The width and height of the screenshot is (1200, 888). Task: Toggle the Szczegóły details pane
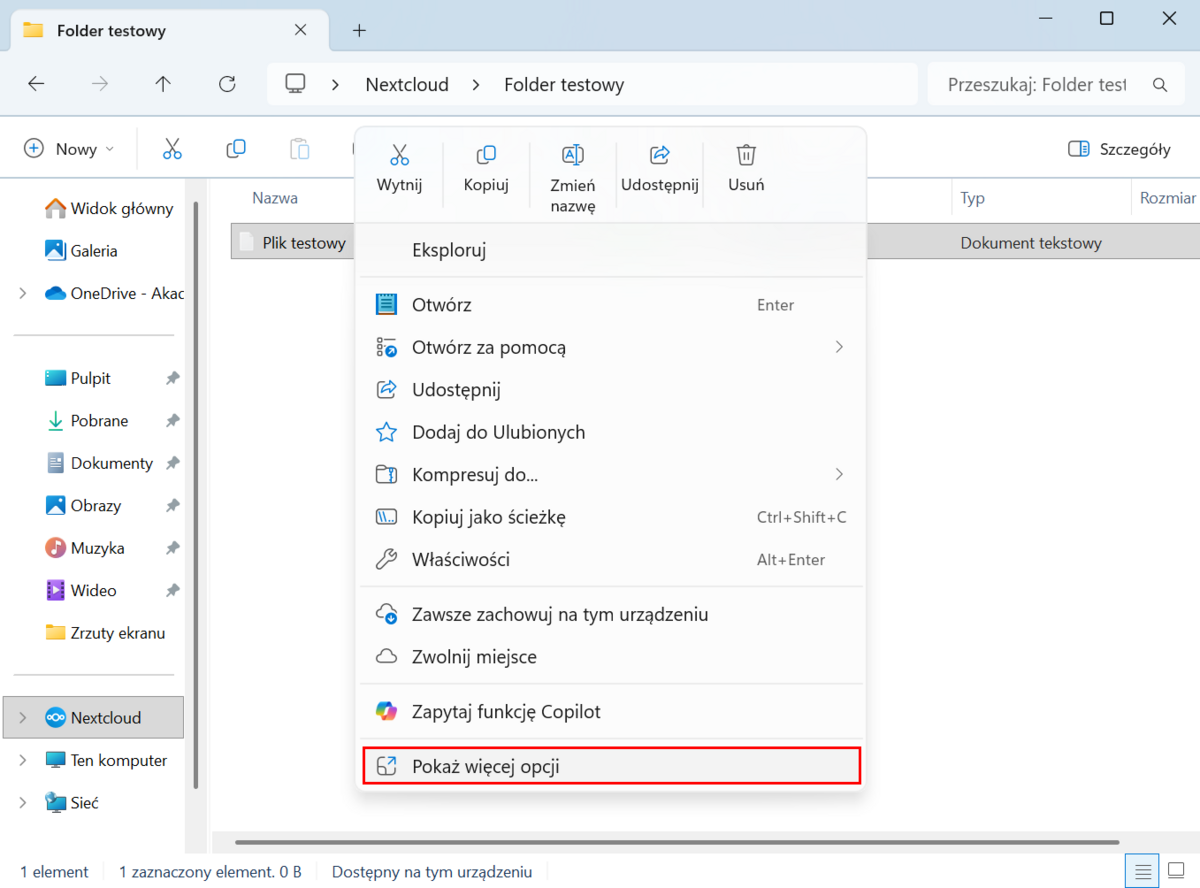1119,149
